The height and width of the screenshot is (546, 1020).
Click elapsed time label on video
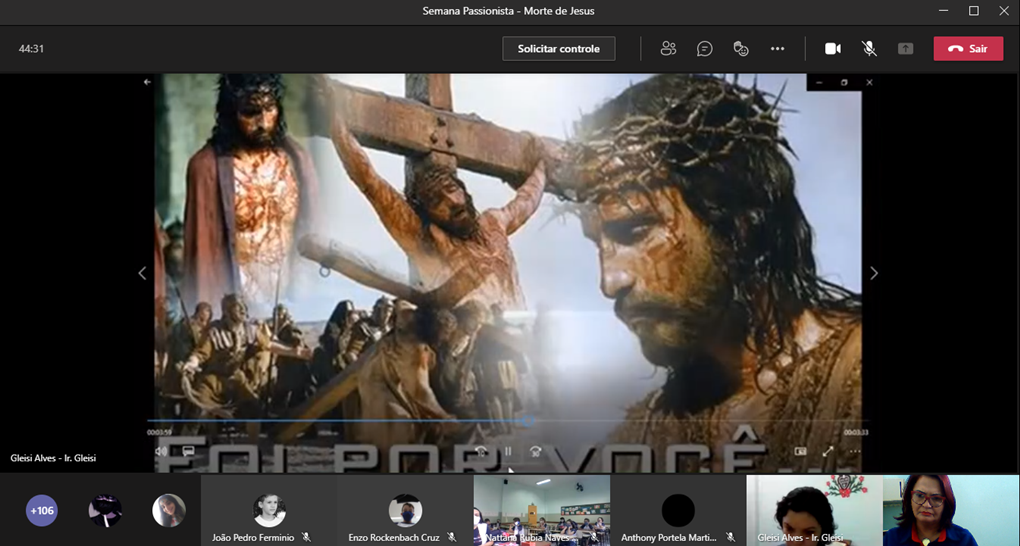(159, 432)
